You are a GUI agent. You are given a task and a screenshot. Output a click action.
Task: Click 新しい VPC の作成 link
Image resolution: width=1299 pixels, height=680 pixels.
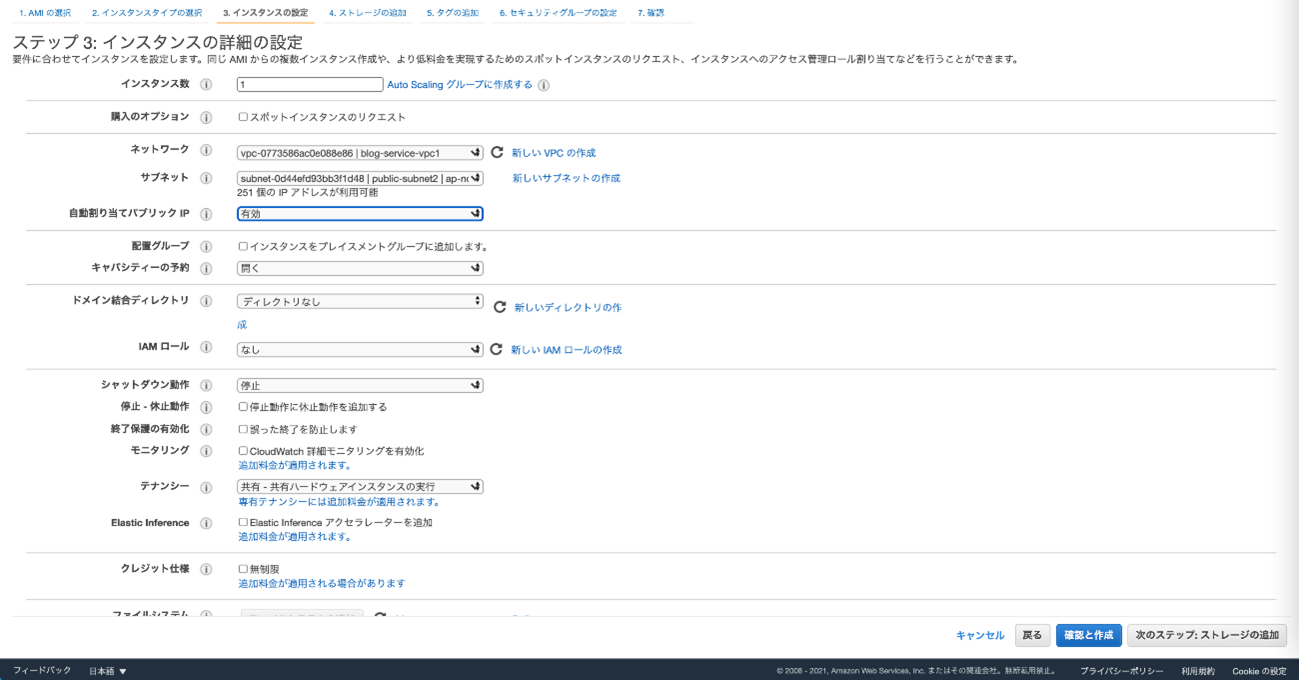(x=553, y=153)
